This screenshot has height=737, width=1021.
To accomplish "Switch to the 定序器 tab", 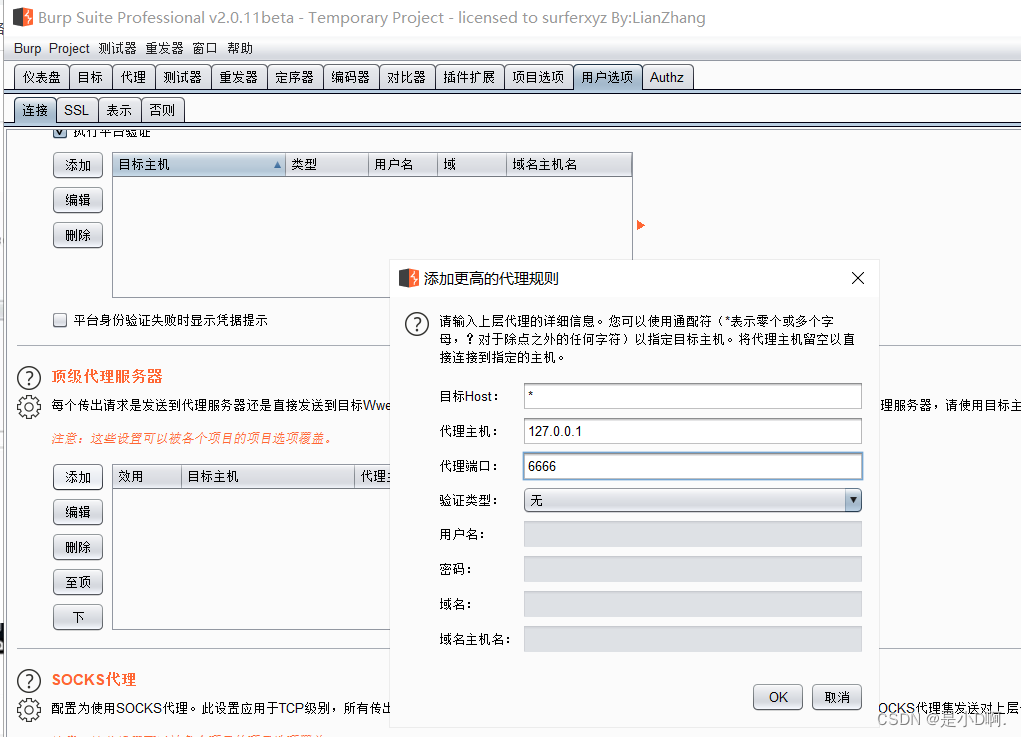I will [x=295, y=77].
